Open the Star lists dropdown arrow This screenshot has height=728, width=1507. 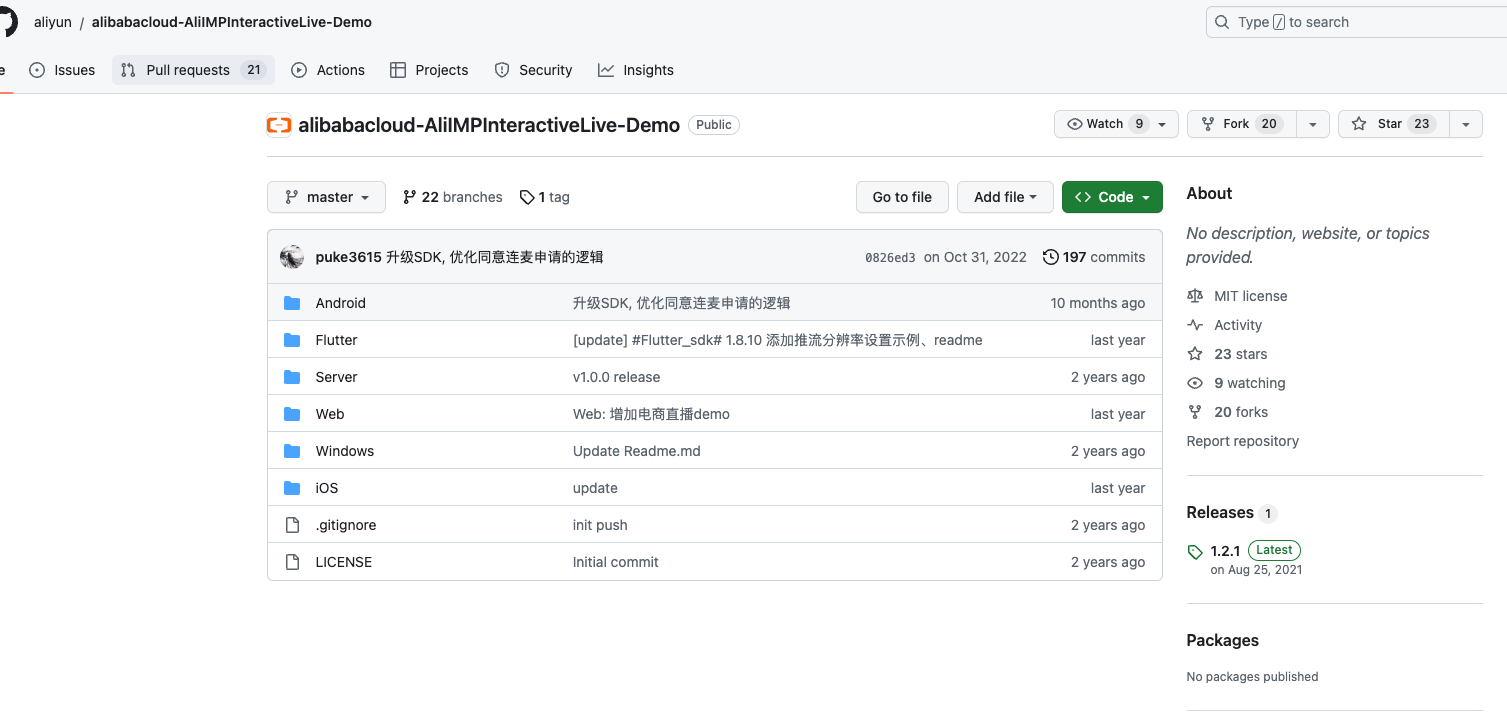1465,124
